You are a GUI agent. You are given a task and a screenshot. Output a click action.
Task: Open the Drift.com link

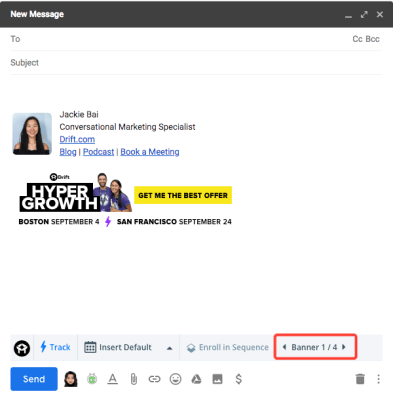77,139
